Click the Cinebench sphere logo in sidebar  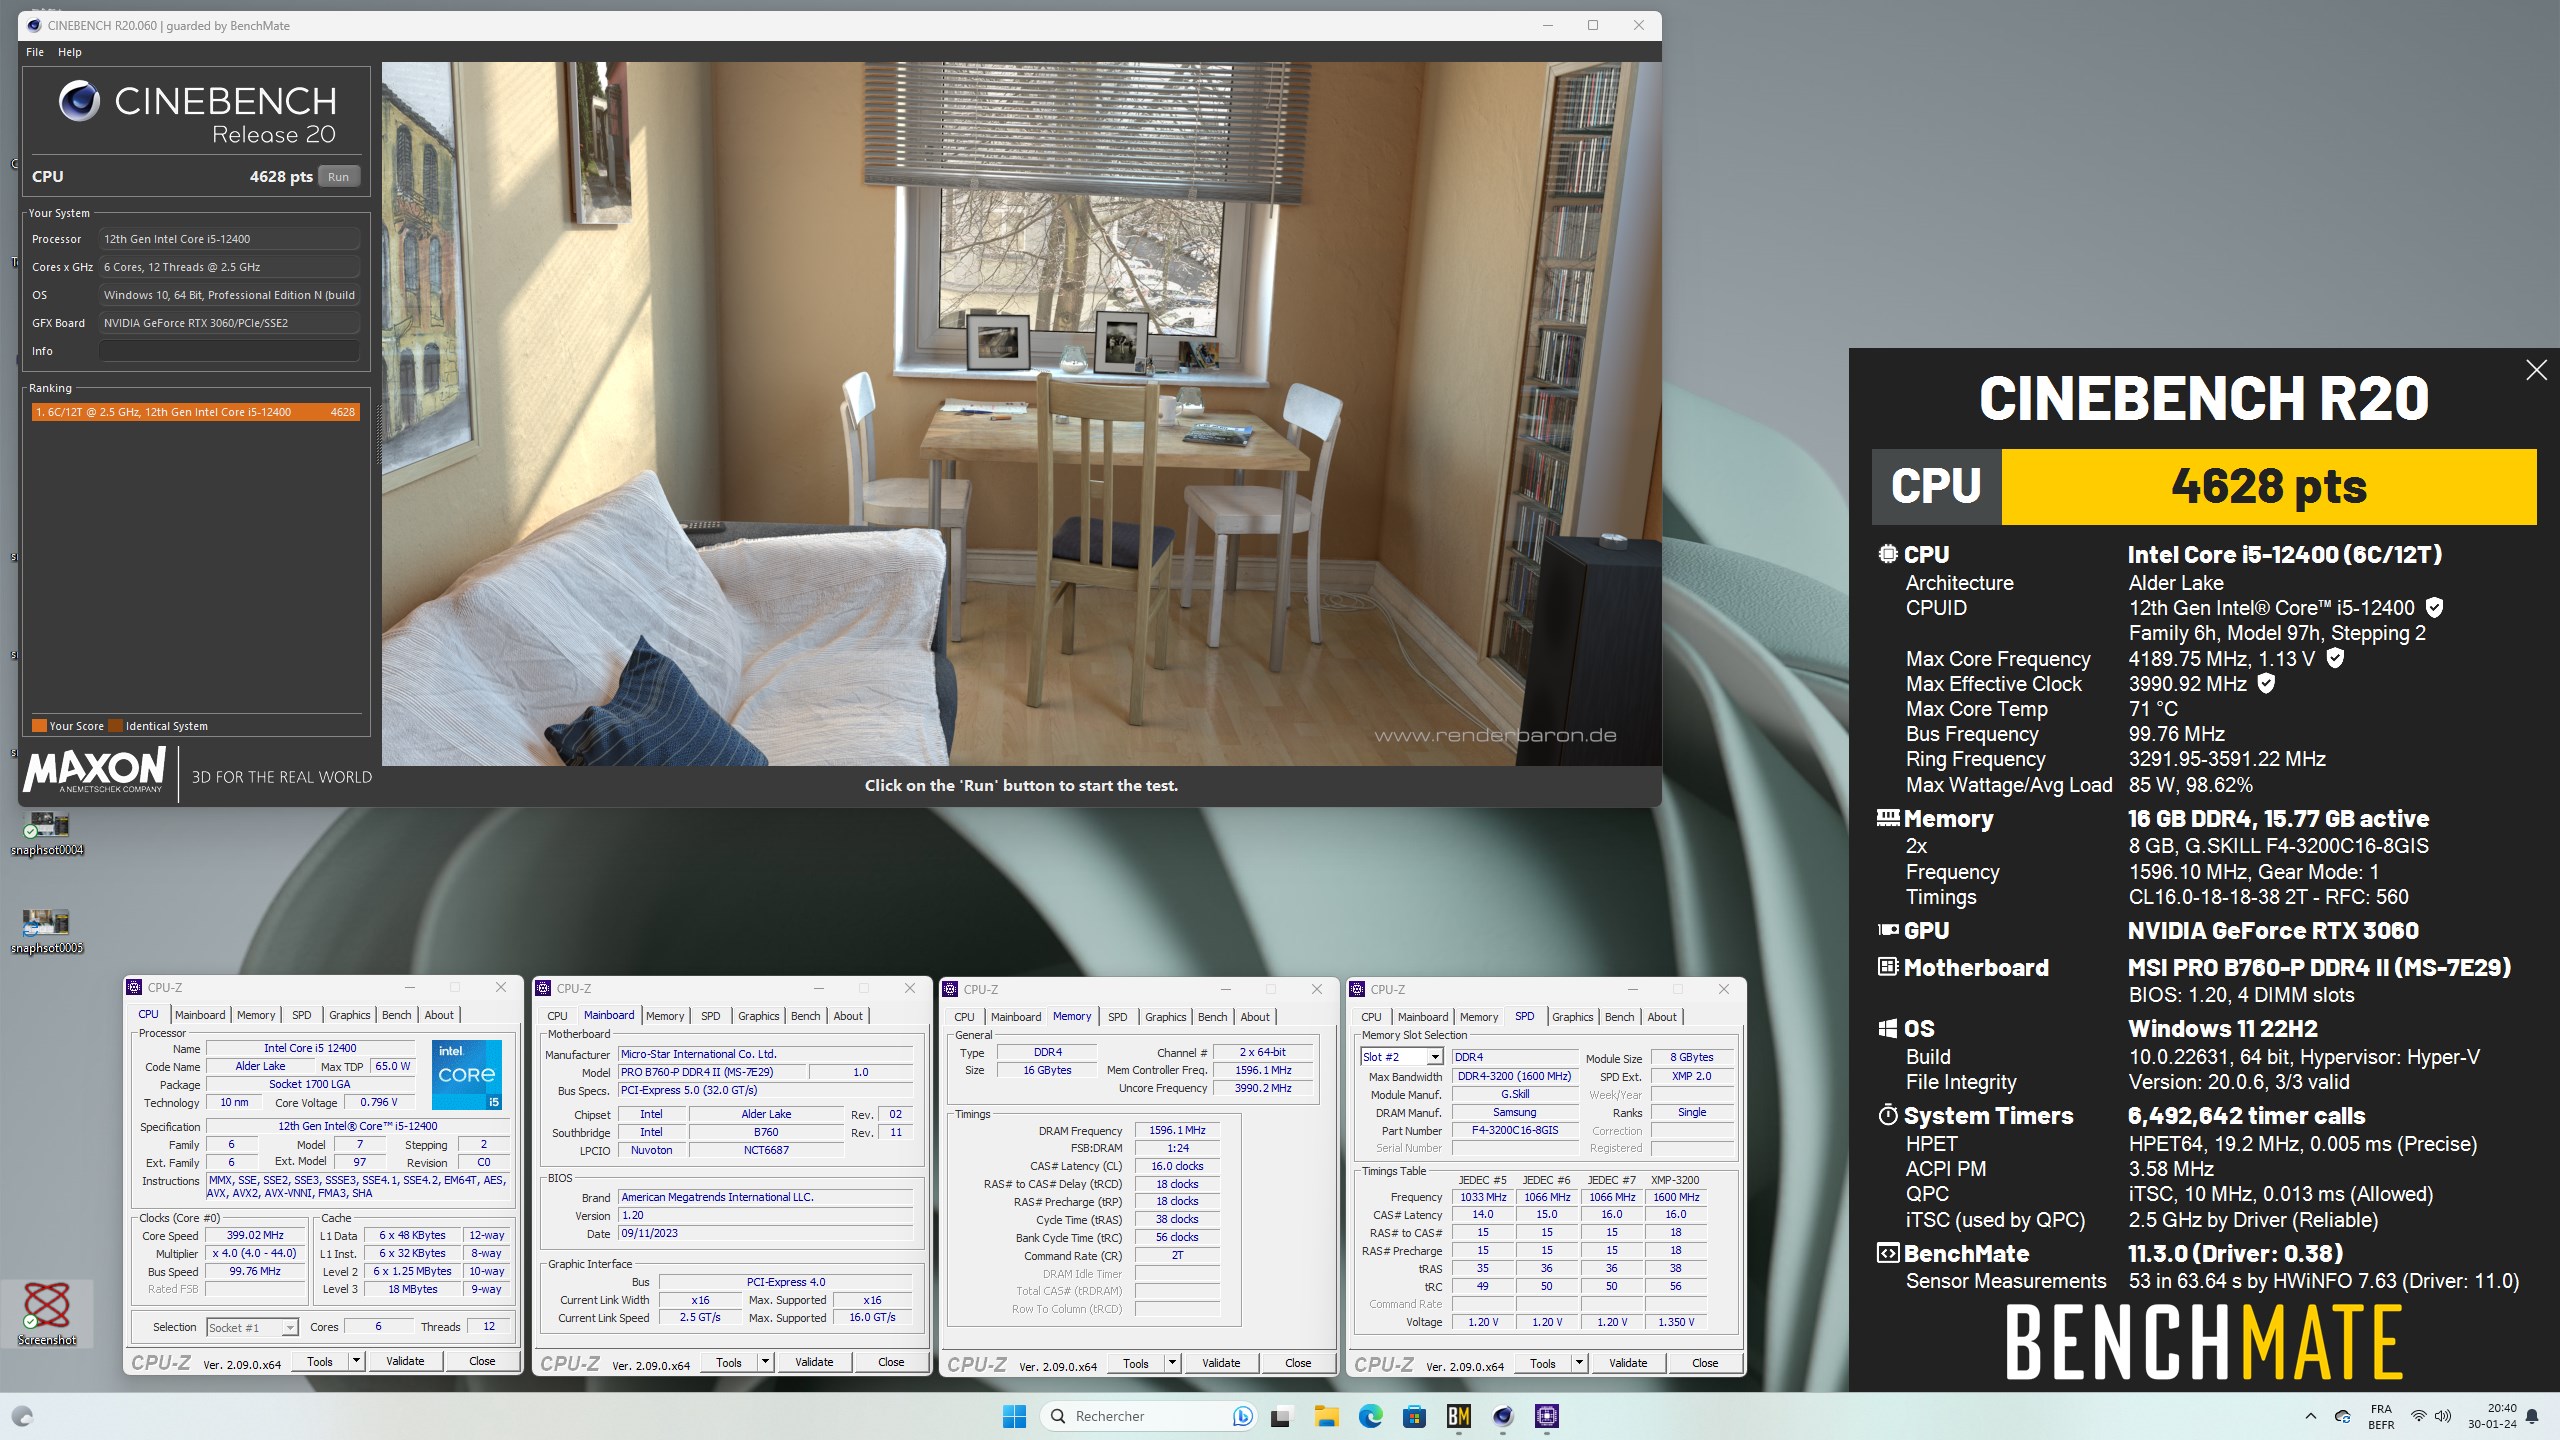(x=79, y=101)
